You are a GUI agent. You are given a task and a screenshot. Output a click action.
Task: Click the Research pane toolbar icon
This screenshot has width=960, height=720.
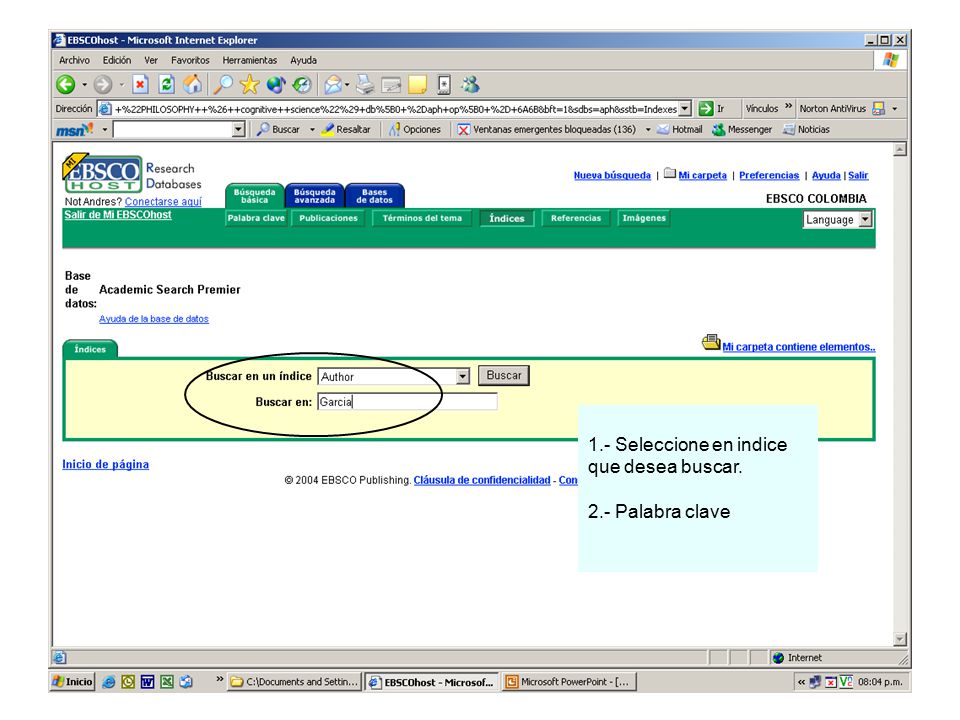tap(444, 84)
